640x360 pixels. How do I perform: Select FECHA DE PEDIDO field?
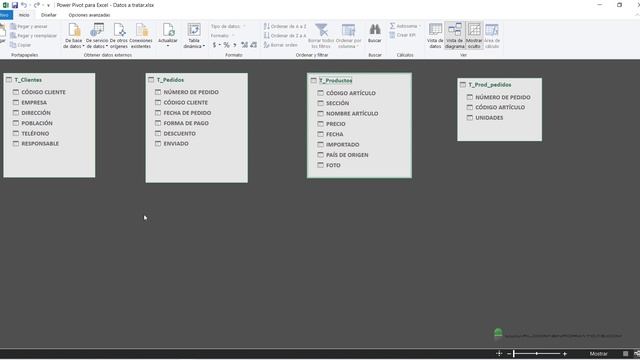click(187, 113)
